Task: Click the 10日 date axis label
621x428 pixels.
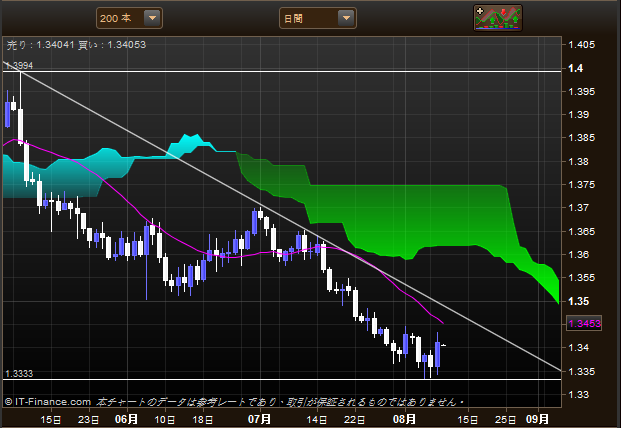Action: (x=165, y=420)
